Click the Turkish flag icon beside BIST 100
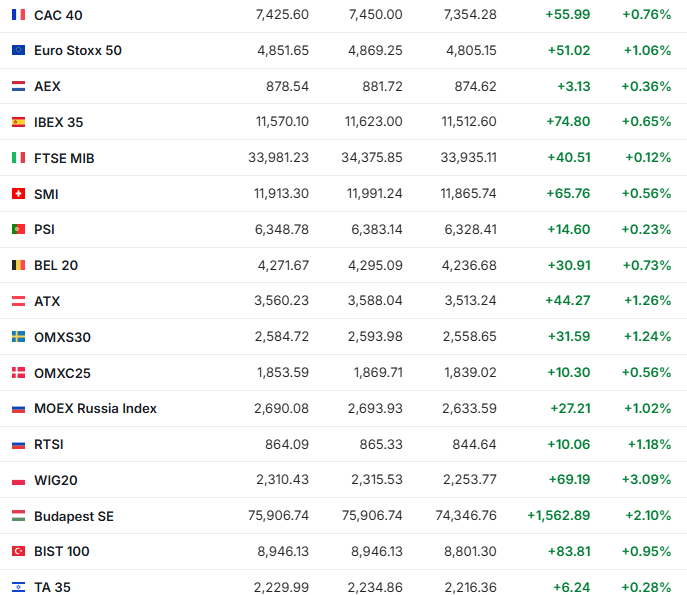Viewport: 687px width, 595px height. [18, 552]
